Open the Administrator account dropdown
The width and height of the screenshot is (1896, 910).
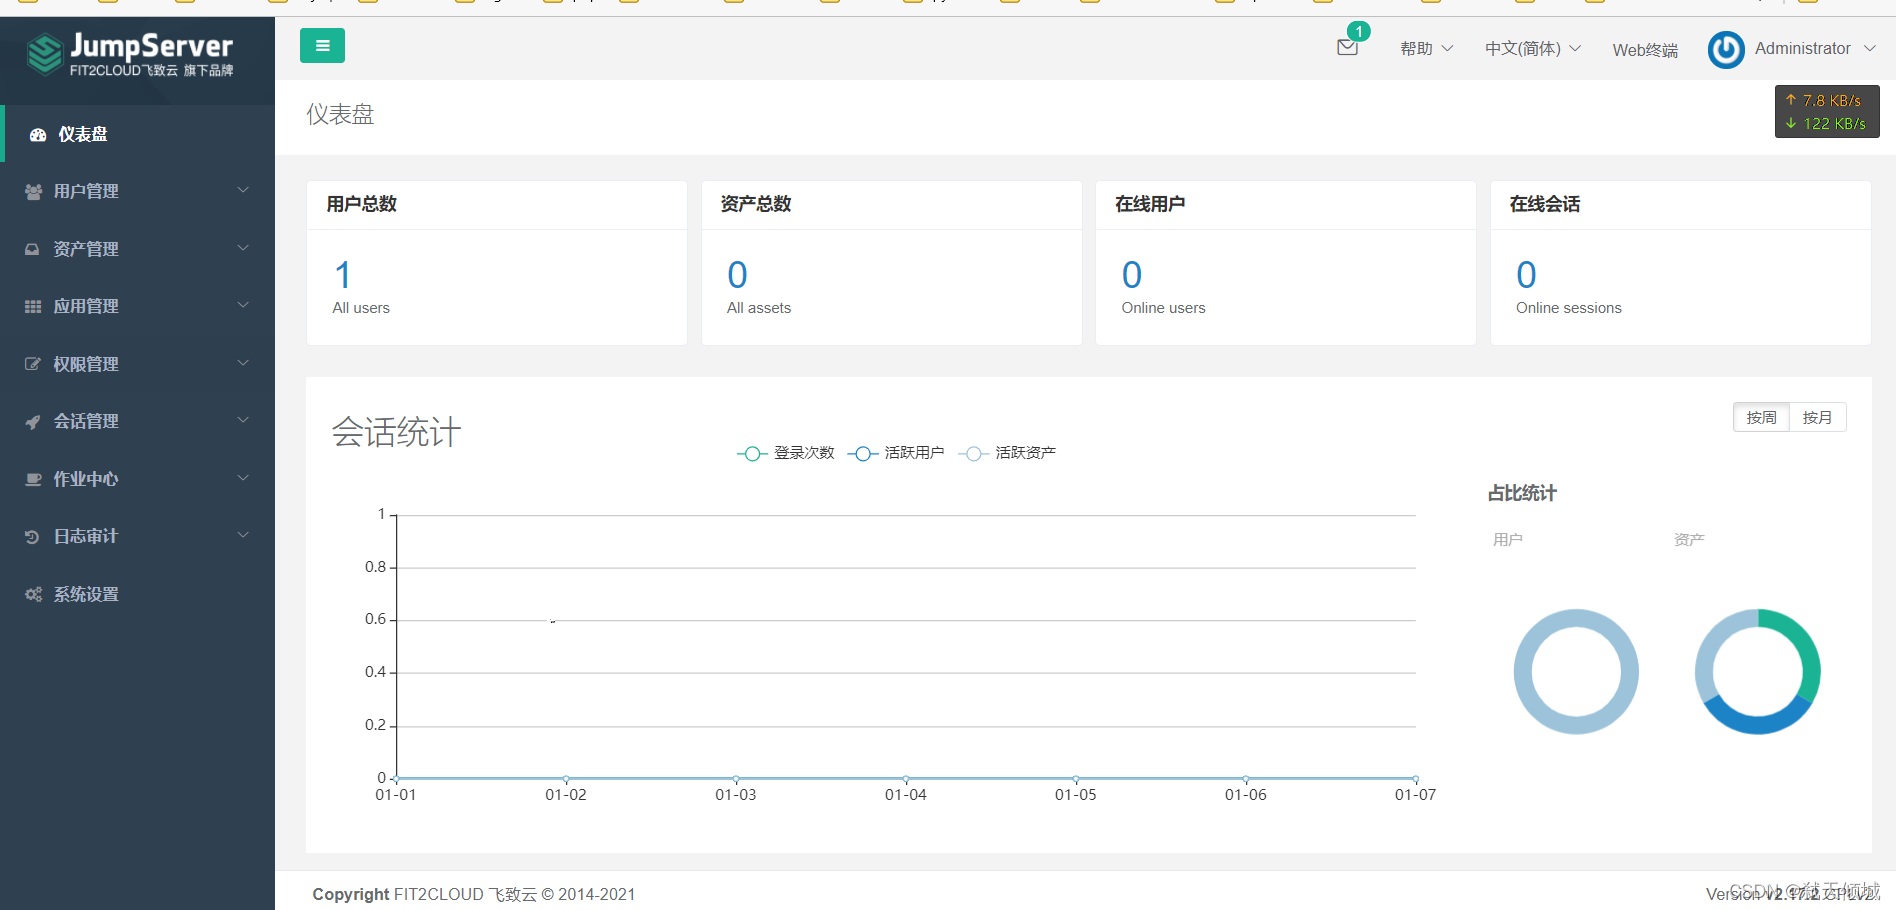1814,49
